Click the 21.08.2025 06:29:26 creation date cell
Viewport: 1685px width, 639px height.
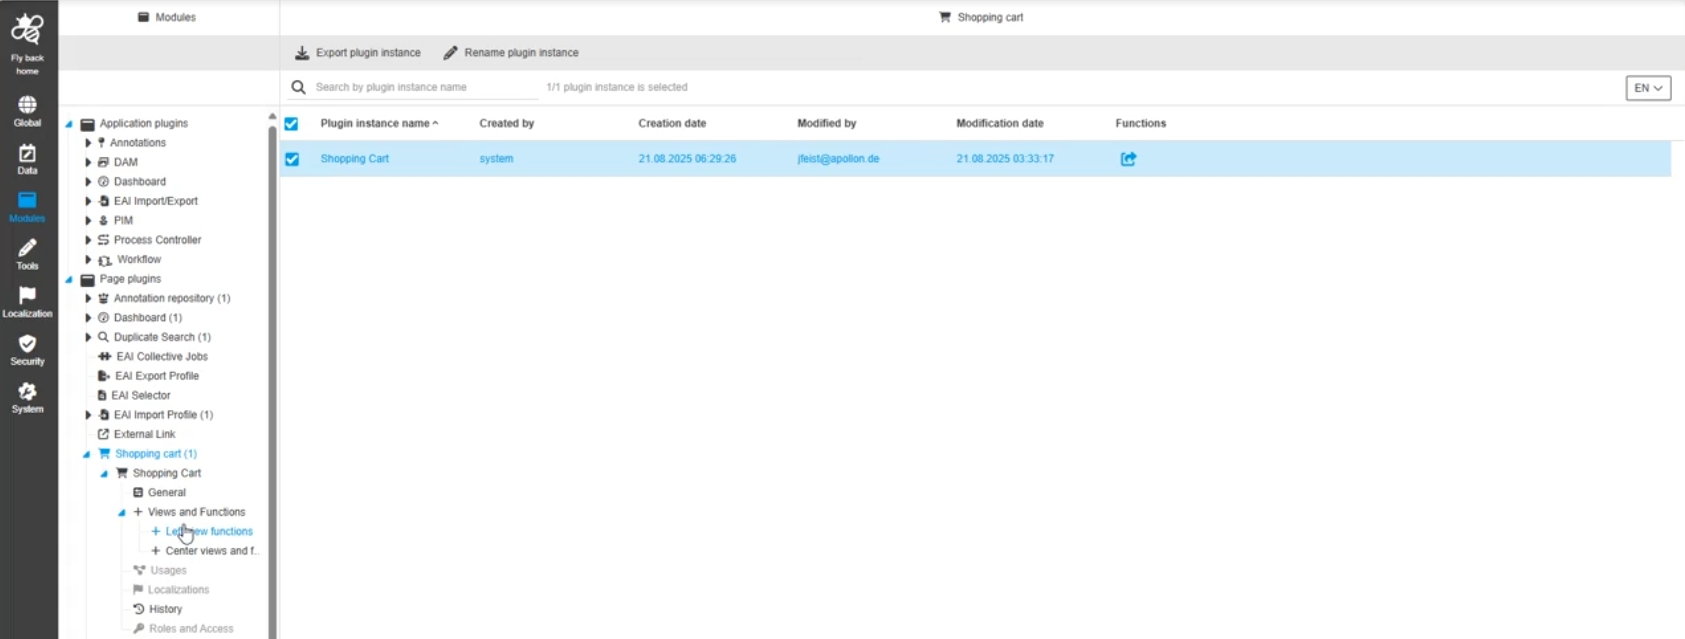tap(687, 159)
